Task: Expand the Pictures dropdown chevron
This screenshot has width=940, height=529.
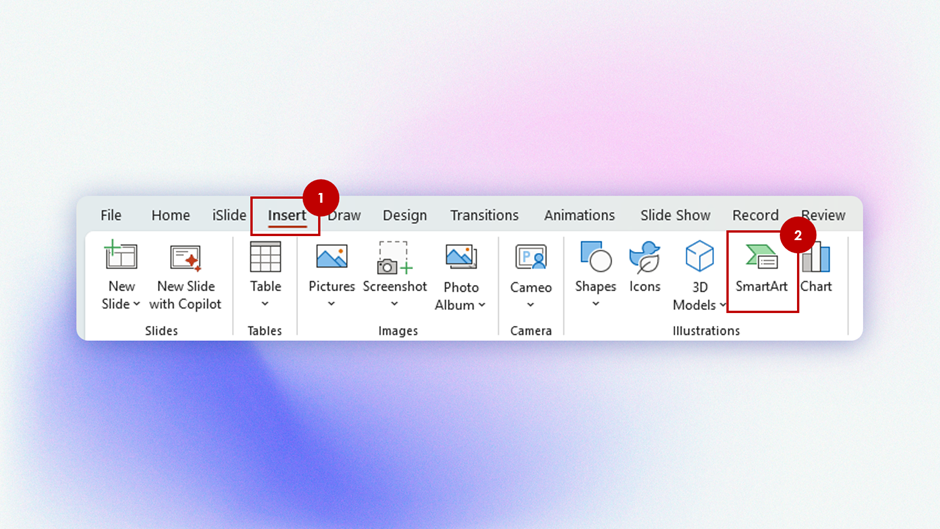Action: [332, 304]
